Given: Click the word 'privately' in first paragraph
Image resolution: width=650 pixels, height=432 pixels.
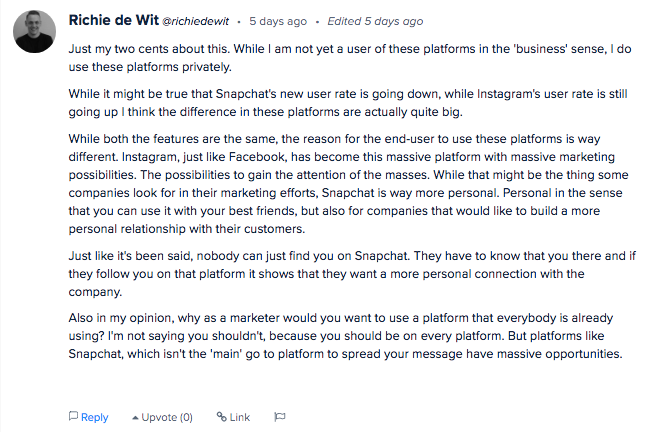Looking at the screenshot, I should coord(207,67).
